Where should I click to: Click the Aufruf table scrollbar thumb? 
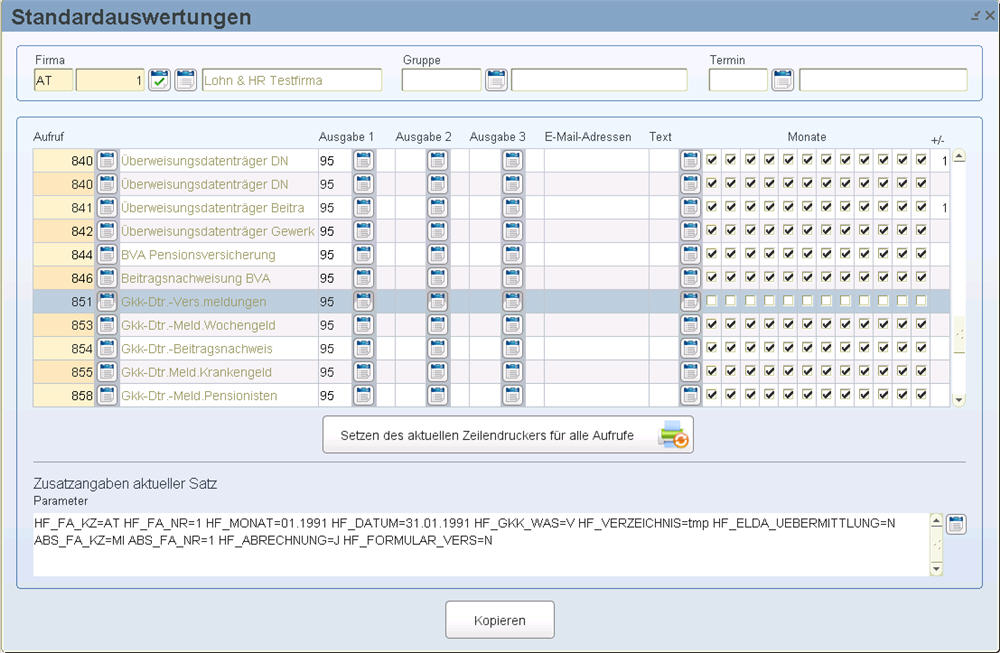959,335
